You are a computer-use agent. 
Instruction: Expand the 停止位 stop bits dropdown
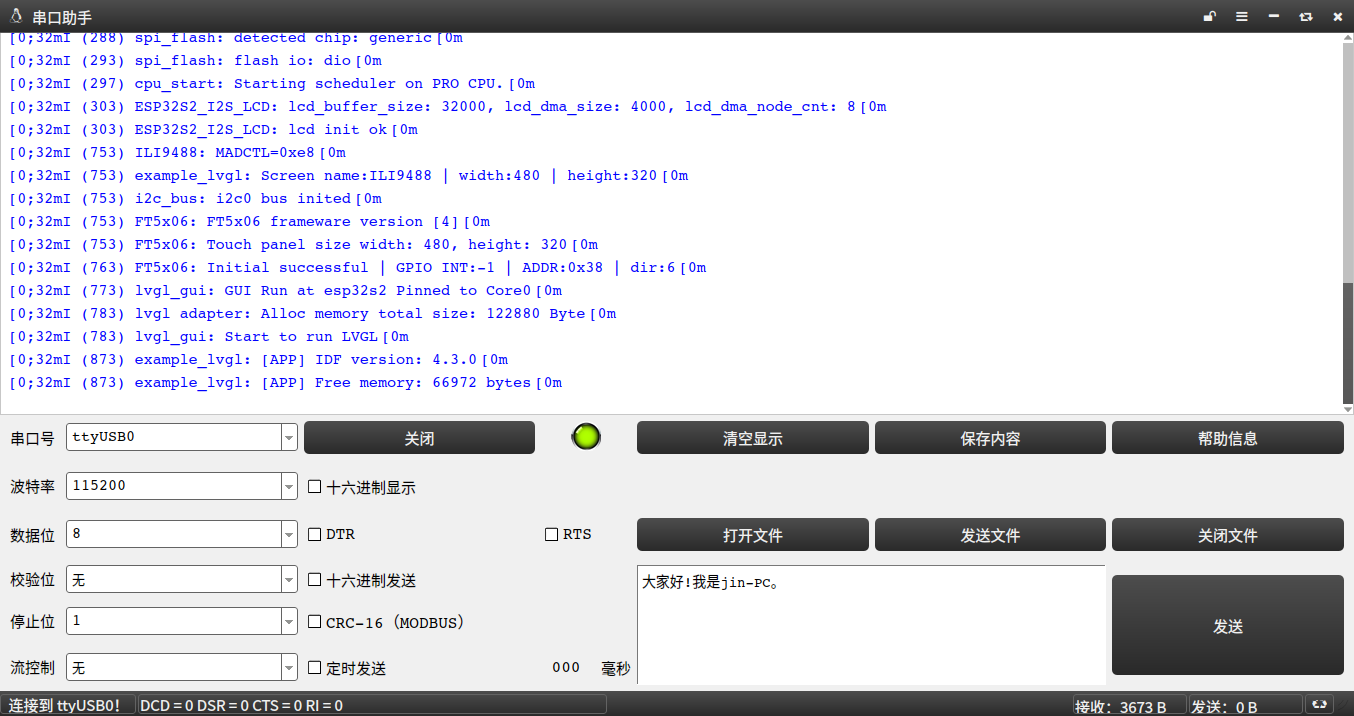(x=288, y=621)
